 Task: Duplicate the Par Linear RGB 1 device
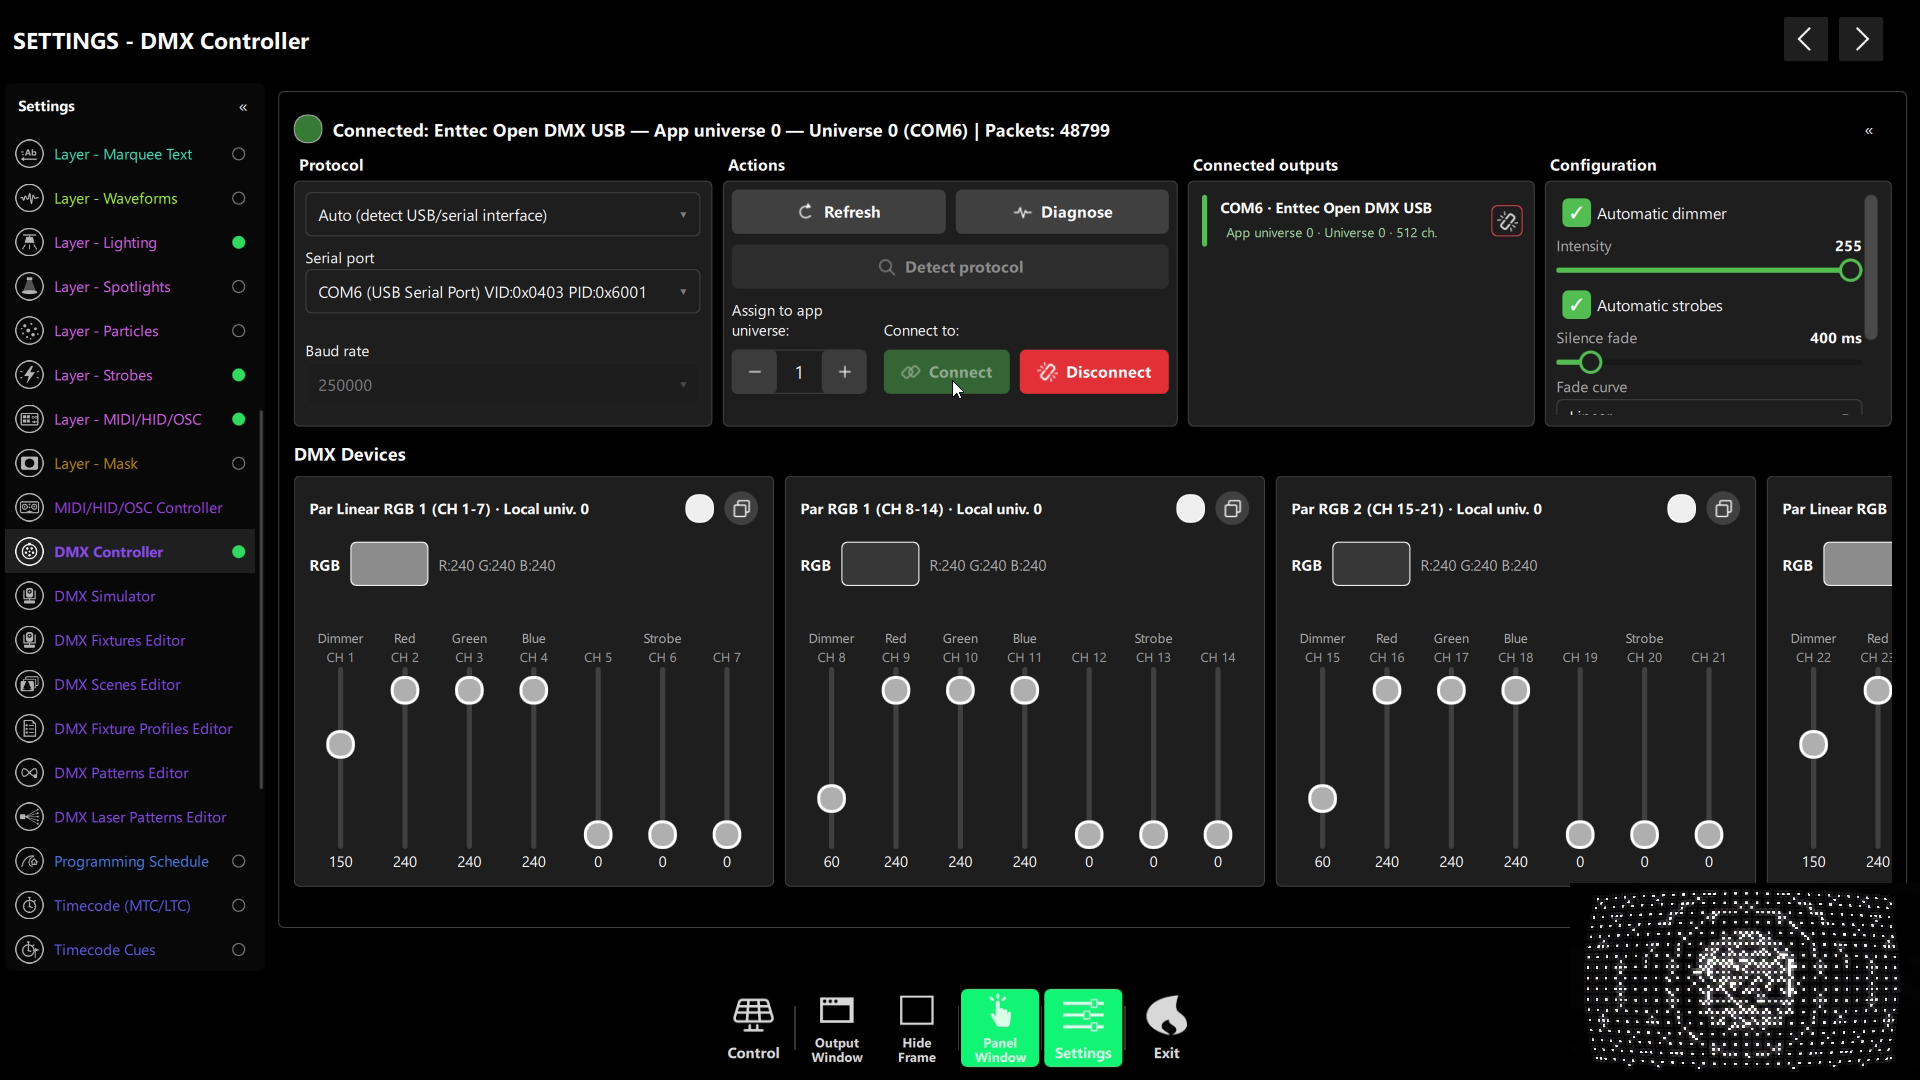coord(741,509)
